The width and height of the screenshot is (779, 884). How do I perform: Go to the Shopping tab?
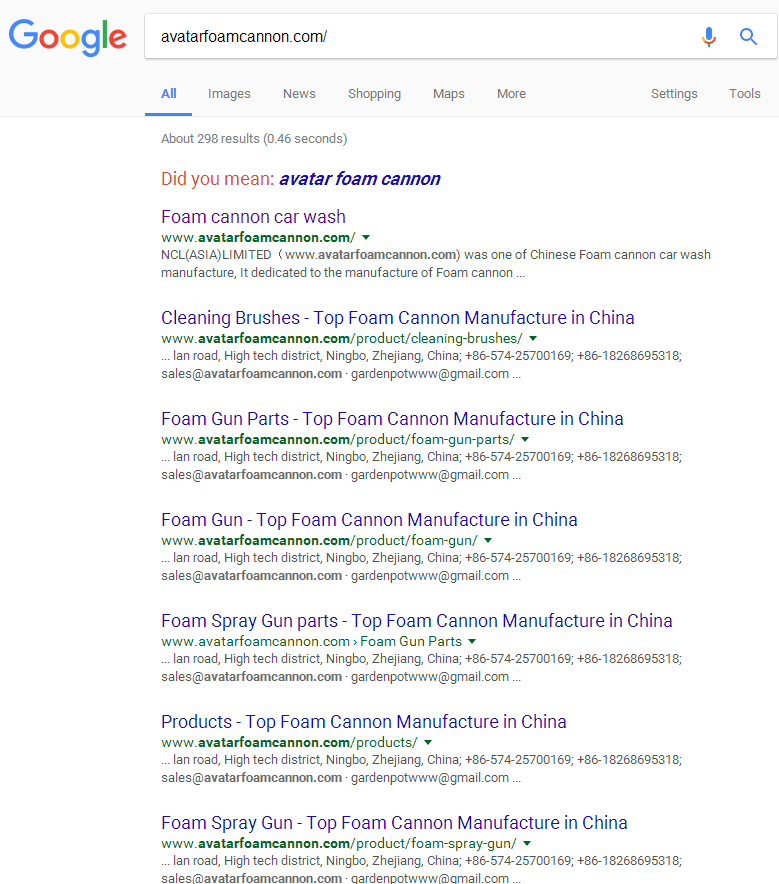pos(374,94)
